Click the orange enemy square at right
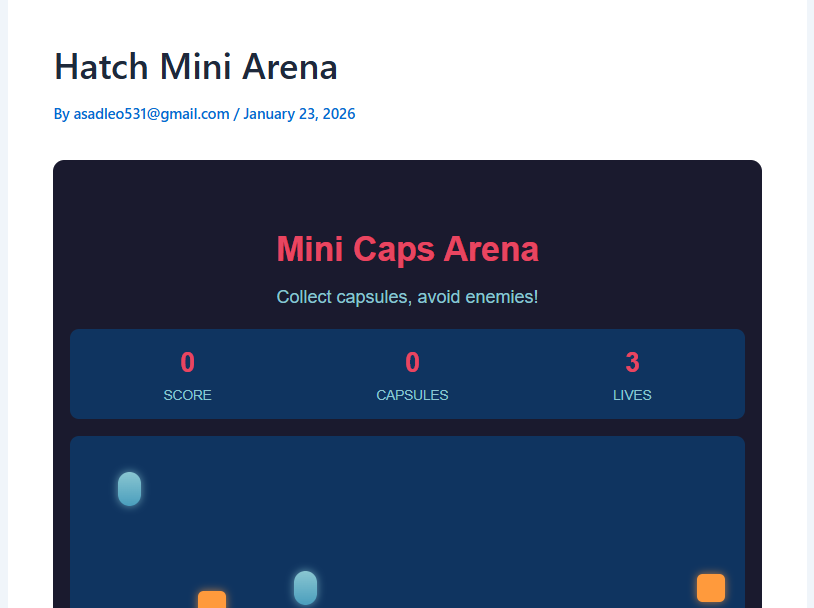Screen dimensions: 814x608 click(x=711, y=588)
